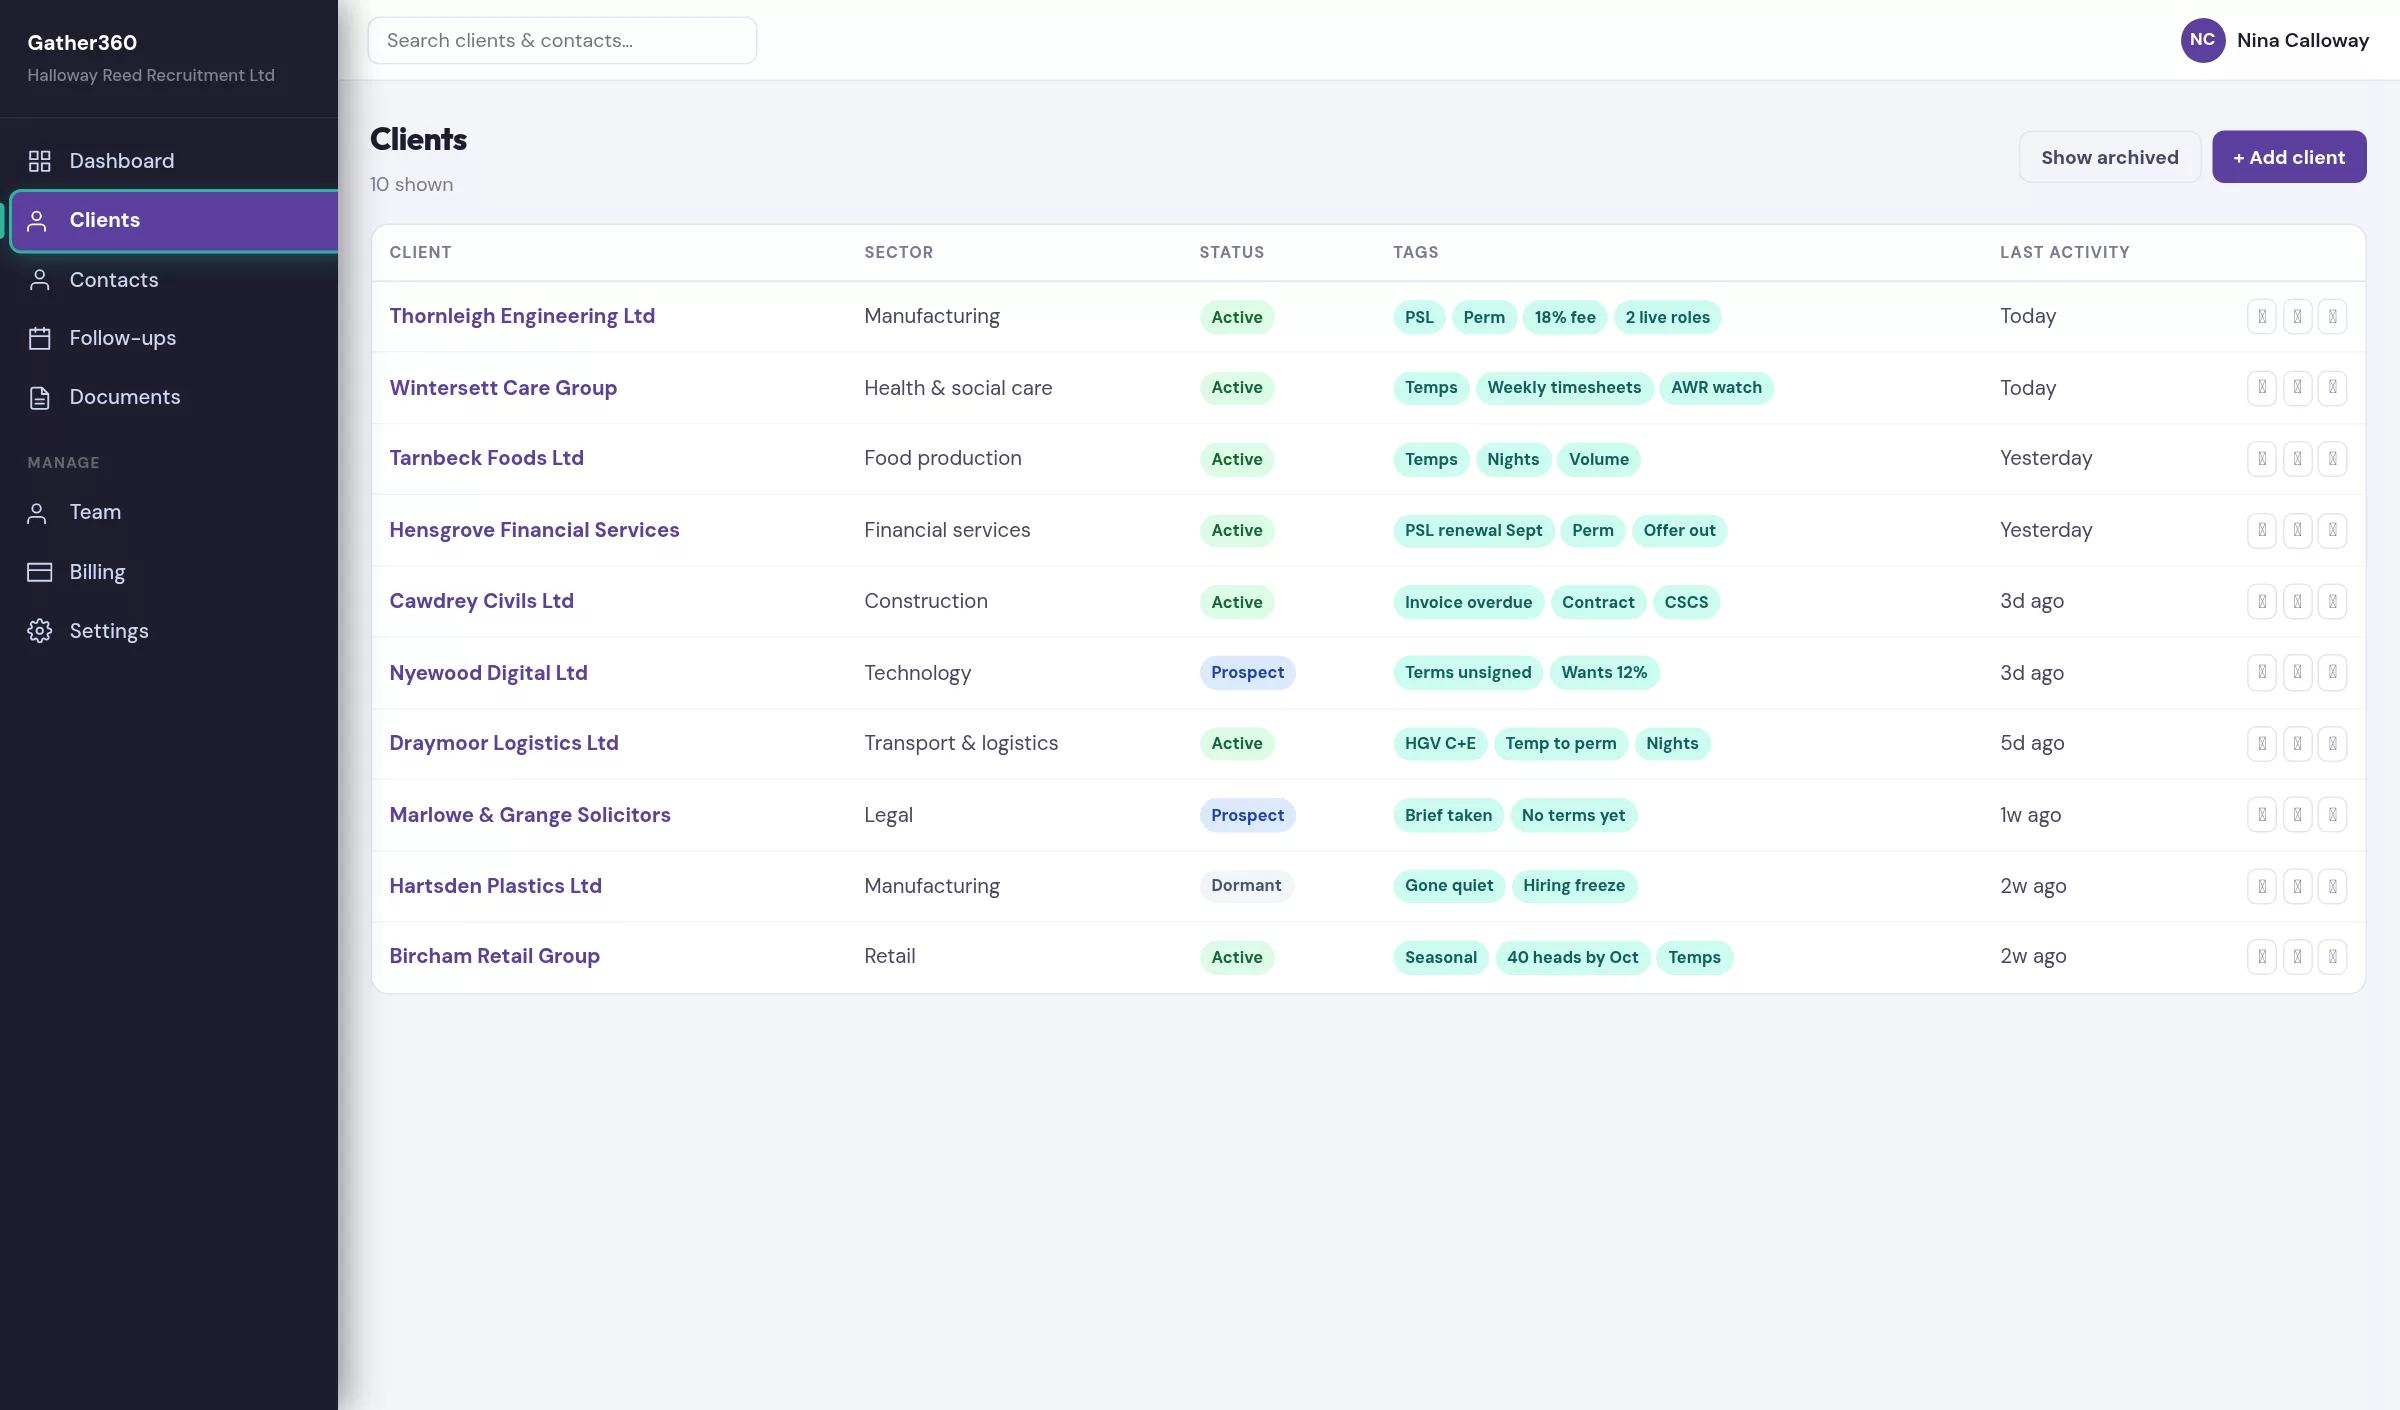This screenshot has height=1410, width=2400.
Task: Click the Invoice overdue tag
Action: [x=1468, y=602]
